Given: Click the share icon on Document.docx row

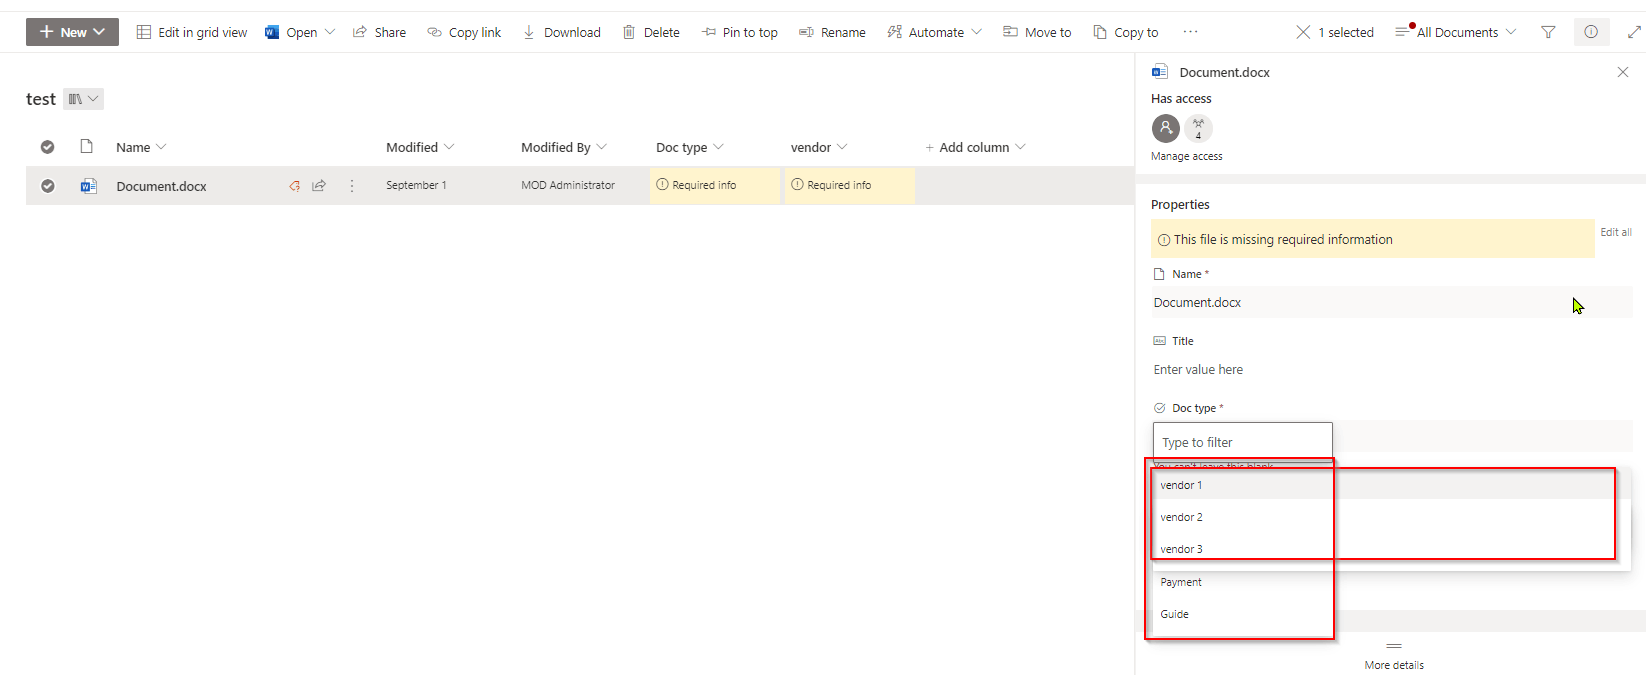Looking at the screenshot, I should point(319,186).
